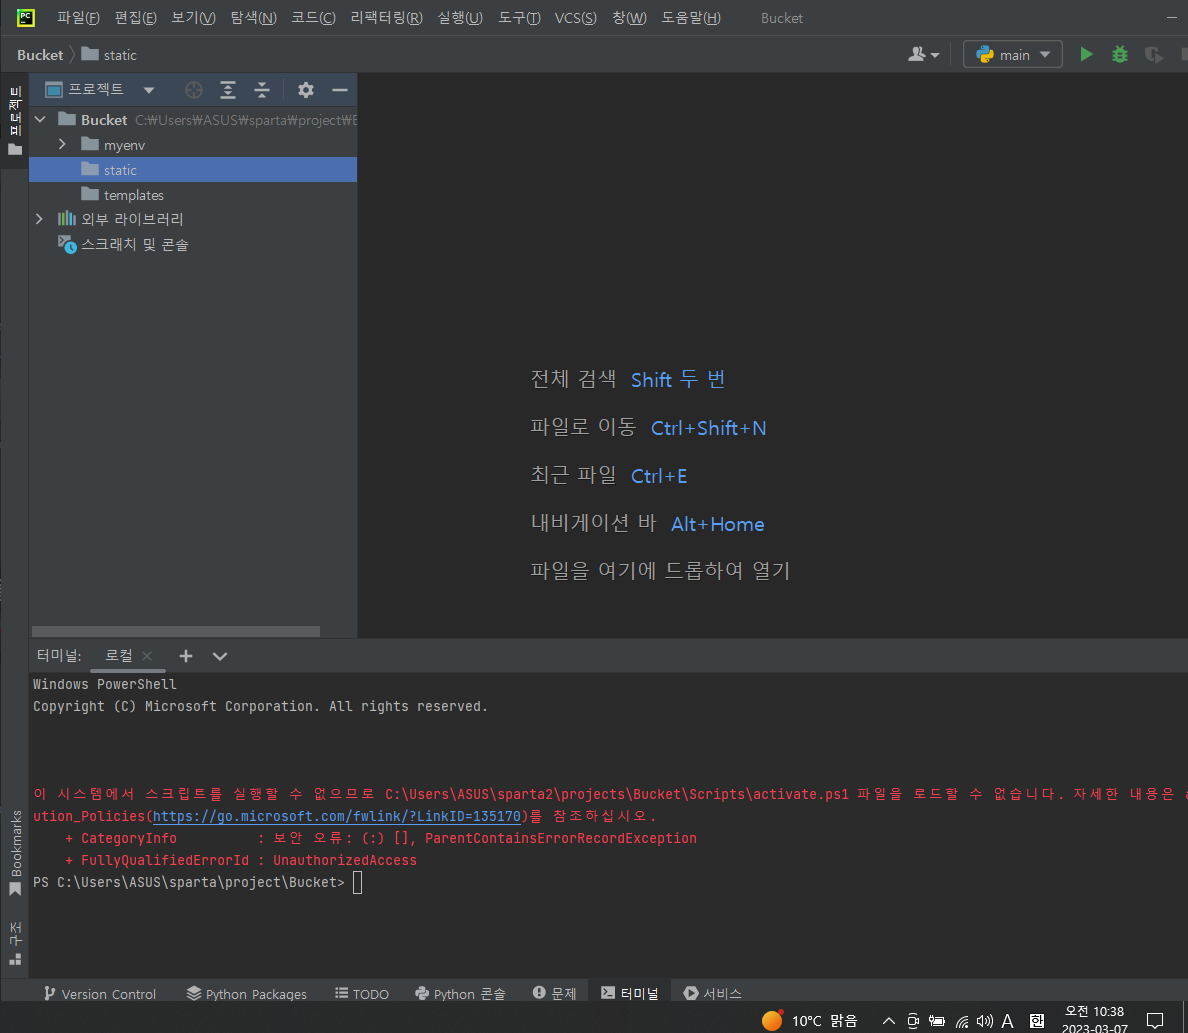Expand 외부 라이브러리 node

point(39,219)
